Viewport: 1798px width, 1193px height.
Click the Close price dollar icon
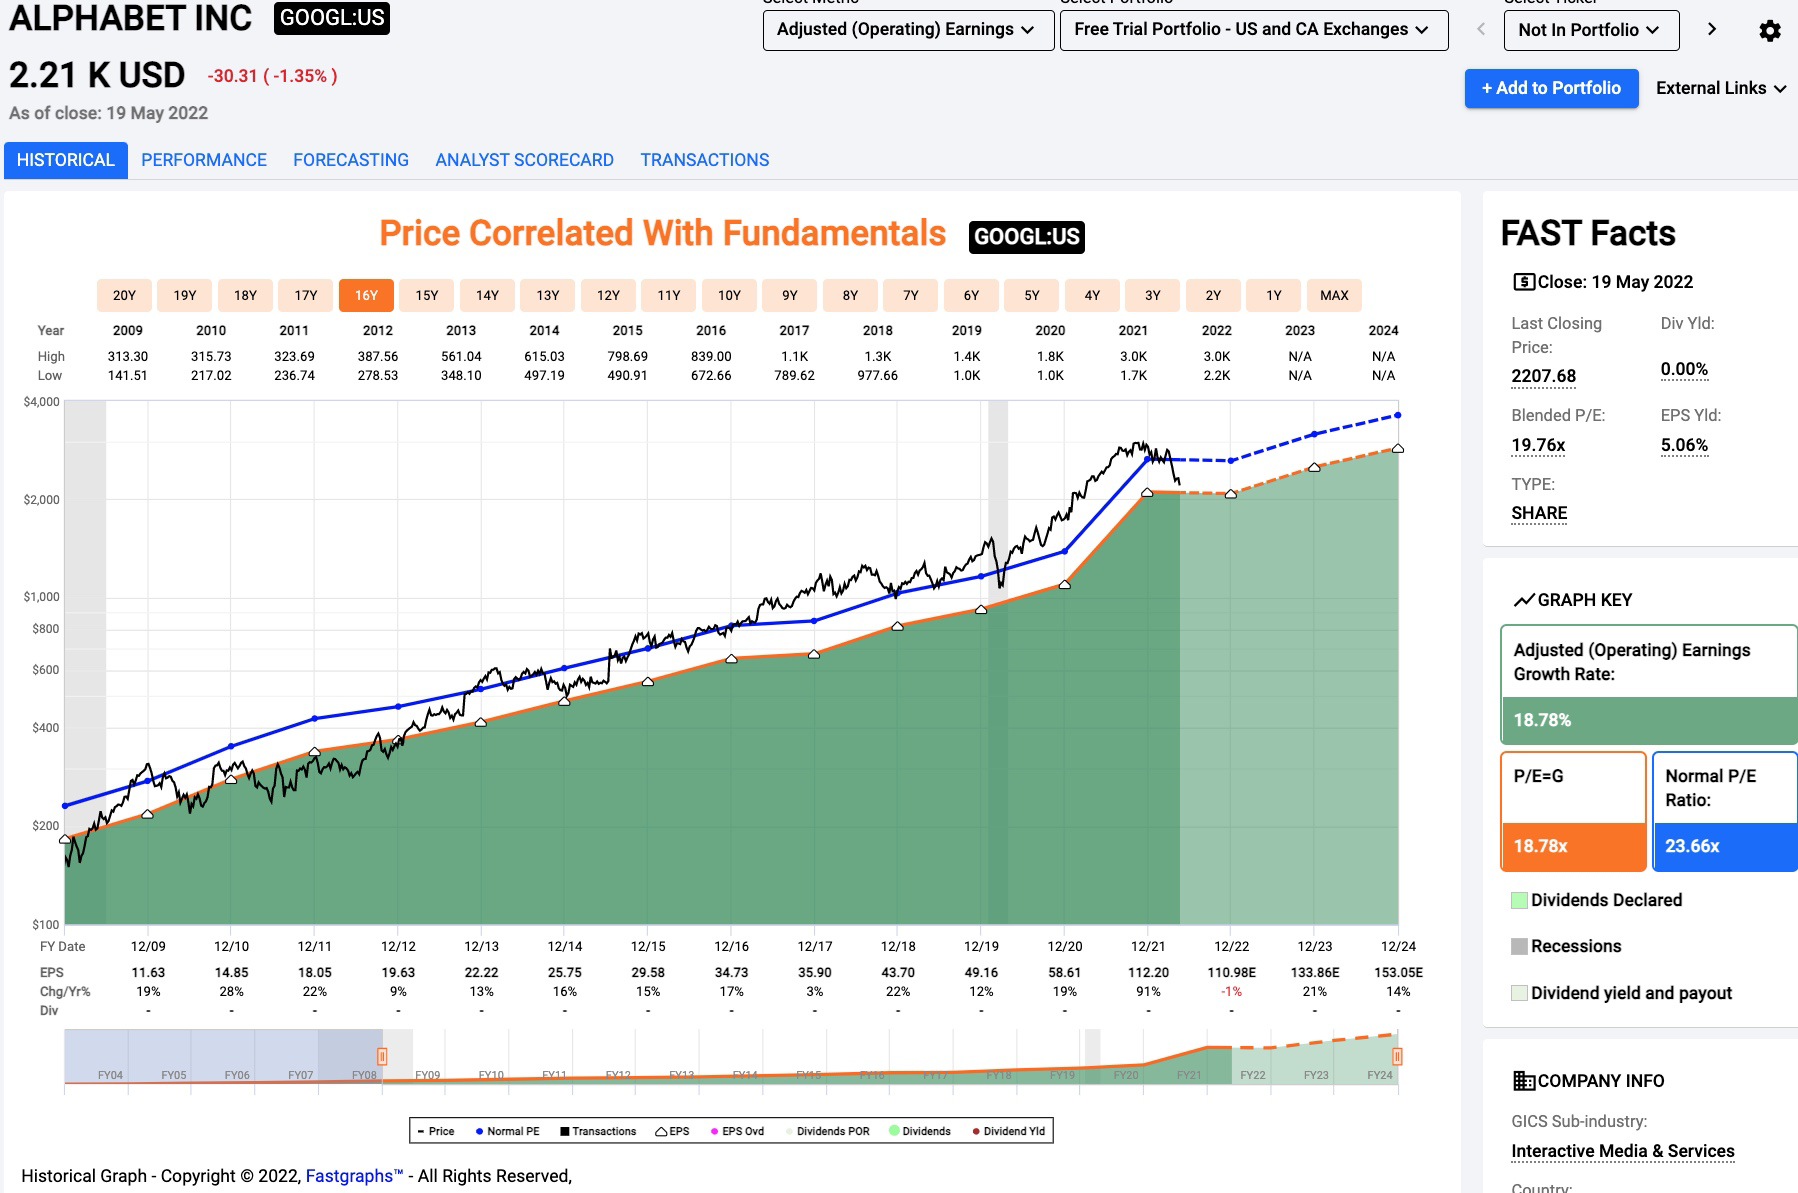[x=1523, y=282]
